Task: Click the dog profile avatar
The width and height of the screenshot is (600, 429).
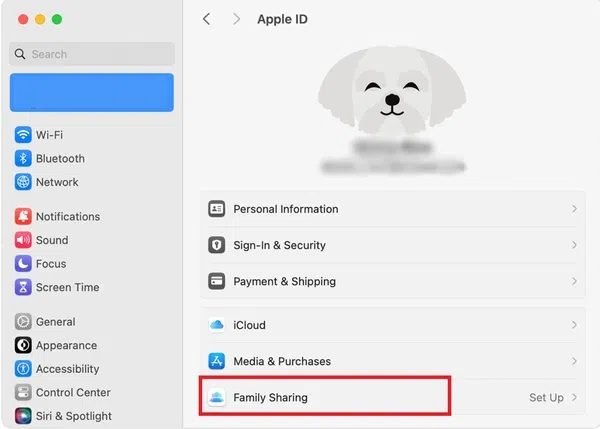Action: [392, 90]
